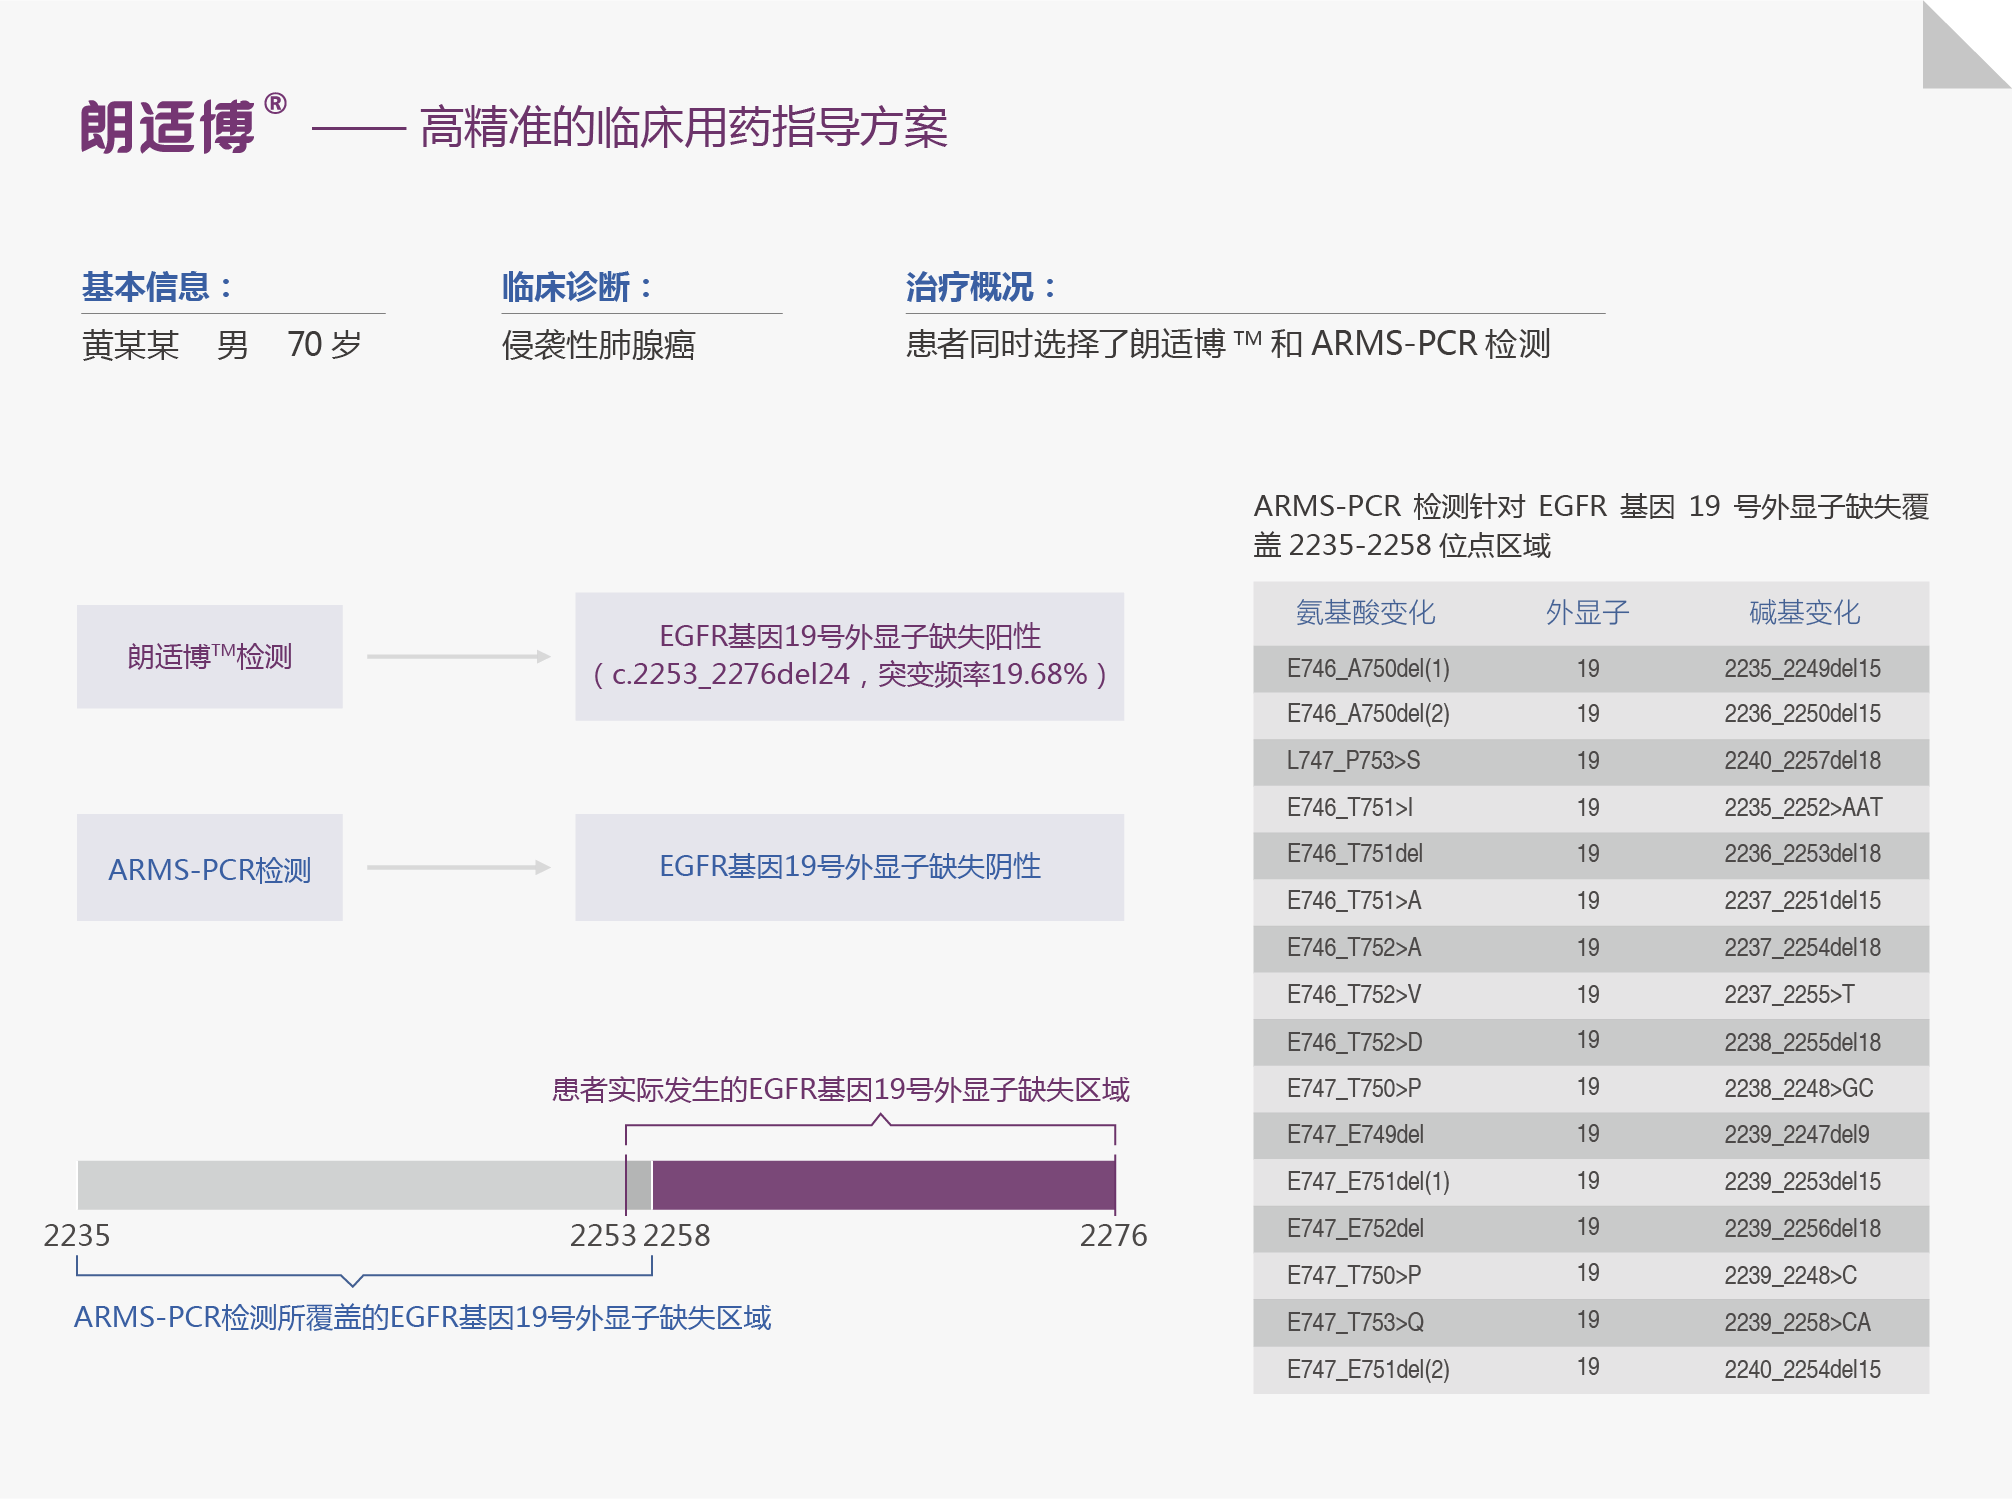The image size is (2012, 1499).
Task: Click the 2258 position label
Action: pyautogui.click(x=677, y=1236)
